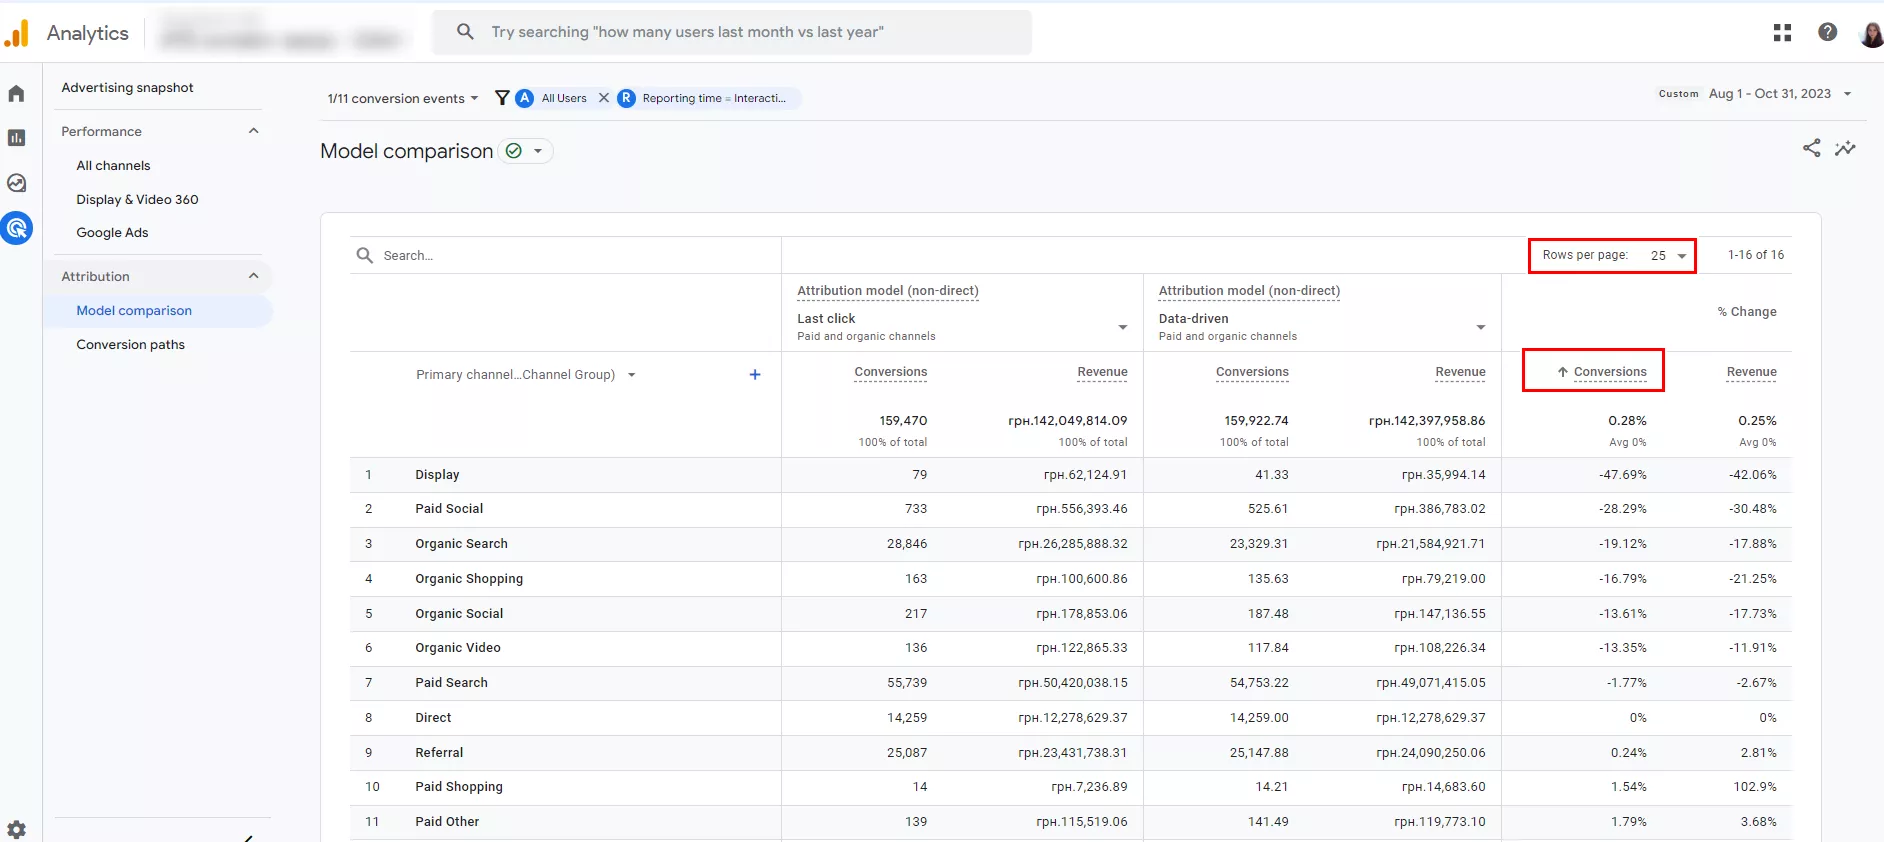The height and width of the screenshot is (842, 1884).
Task: Click the Organic Social row label
Action: [x=459, y=614]
